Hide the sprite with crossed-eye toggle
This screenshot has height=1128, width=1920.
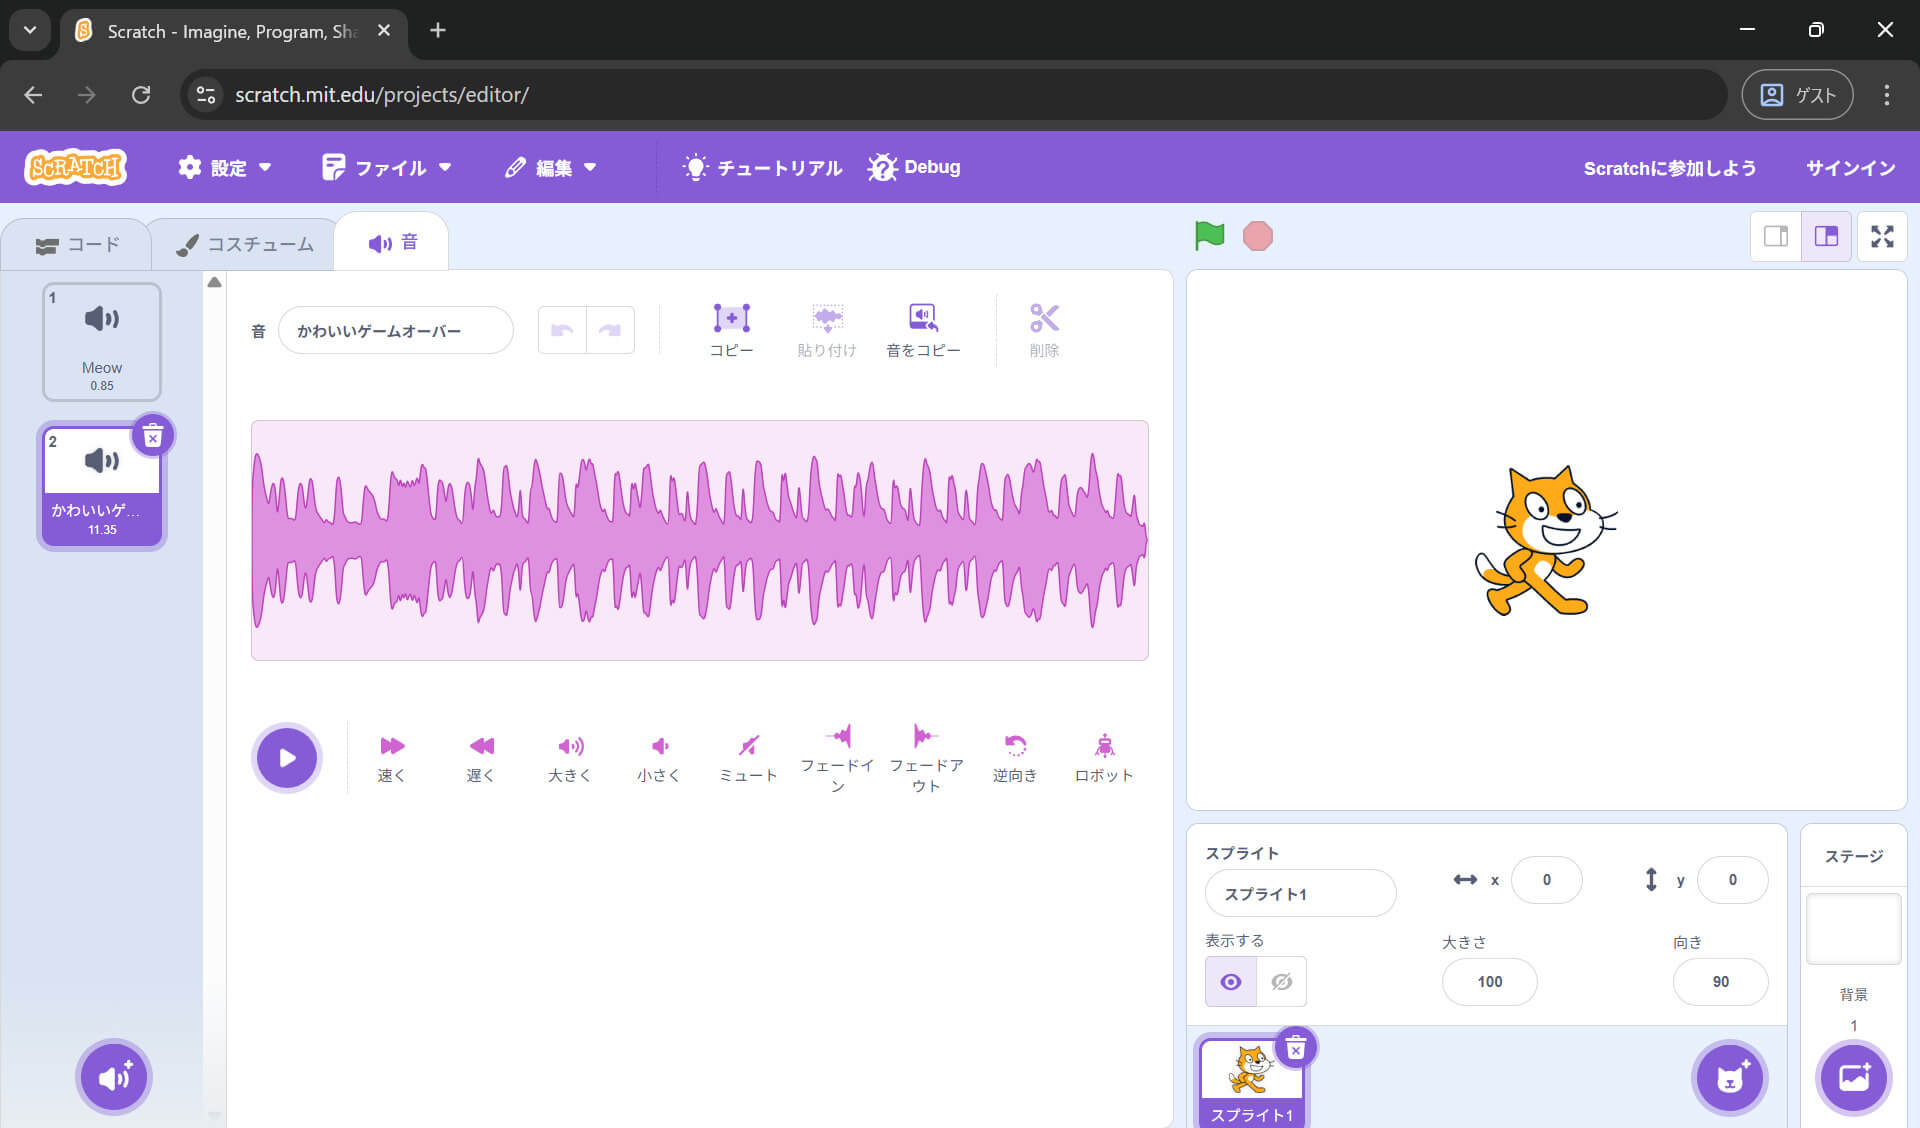coord(1281,981)
